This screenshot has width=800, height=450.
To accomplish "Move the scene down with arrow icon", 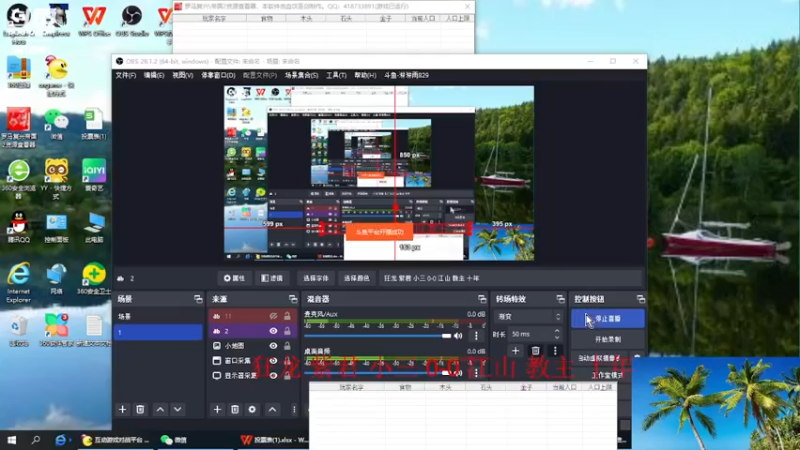I will 178,409.
